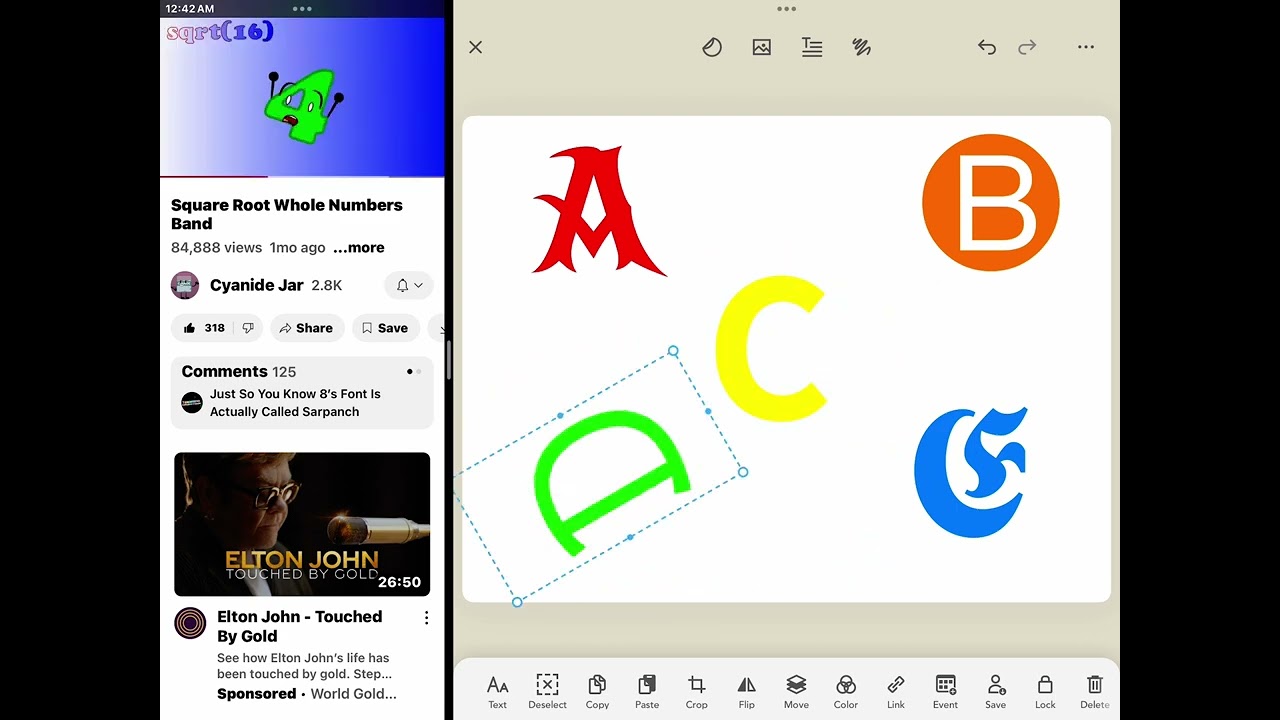Tap the 12:42 AM status bar clock
This screenshot has width=1280, height=720.
pos(189,9)
